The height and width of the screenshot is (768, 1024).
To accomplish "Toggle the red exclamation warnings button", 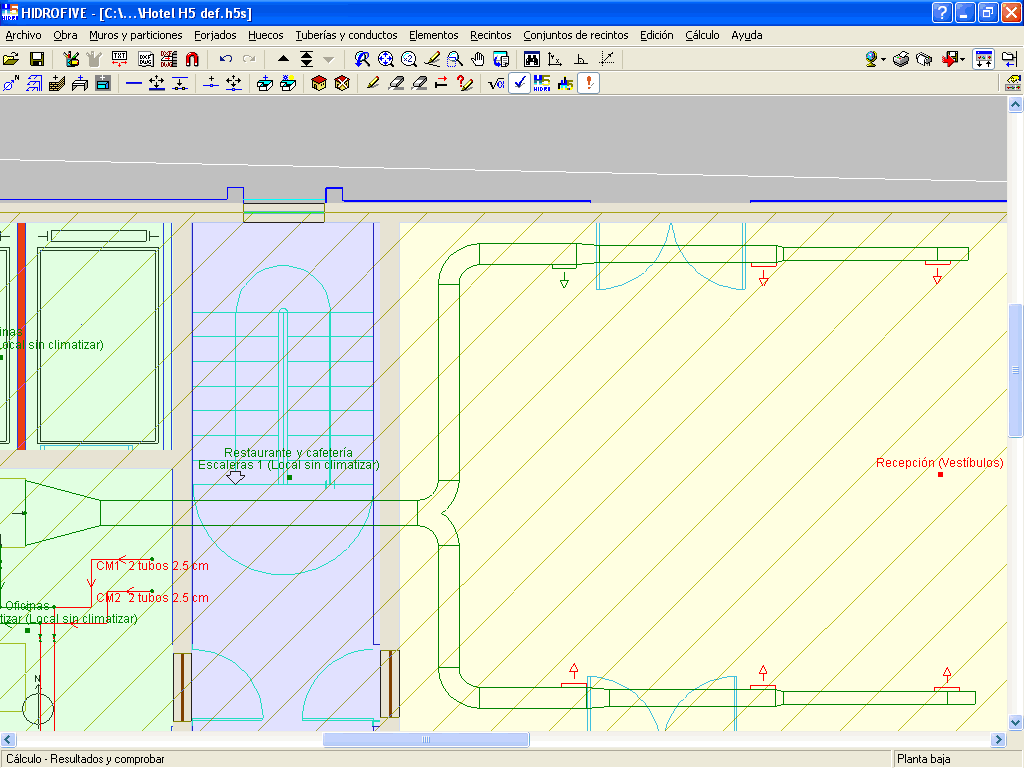I will coord(589,83).
